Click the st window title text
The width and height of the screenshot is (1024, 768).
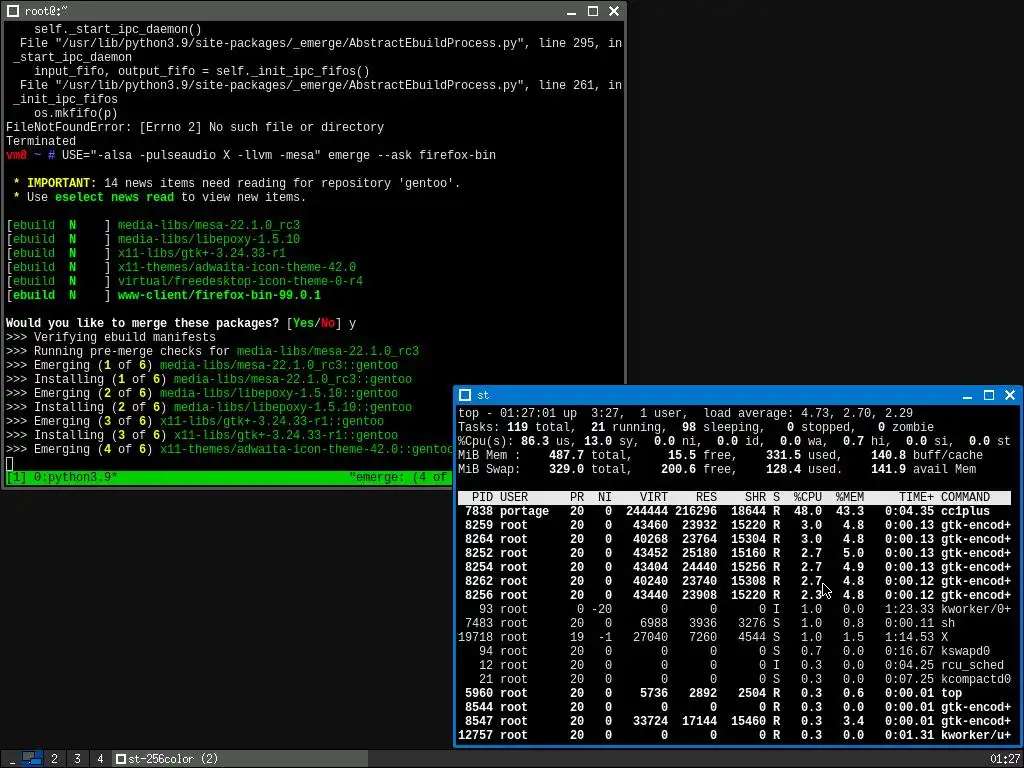[483, 395]
